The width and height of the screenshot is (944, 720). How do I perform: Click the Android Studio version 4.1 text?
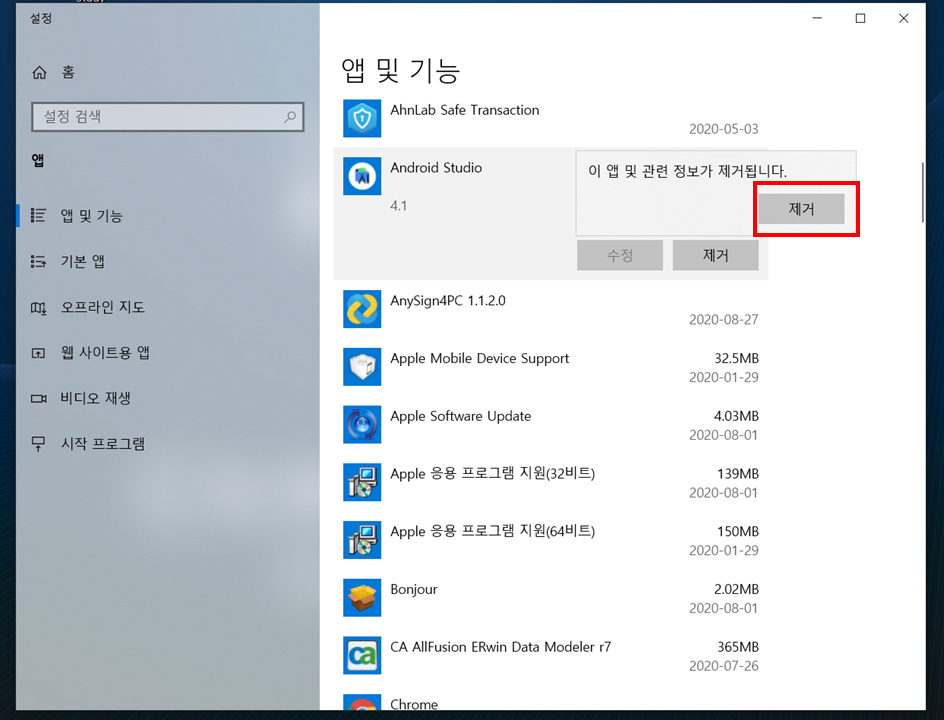click(399, 206)
